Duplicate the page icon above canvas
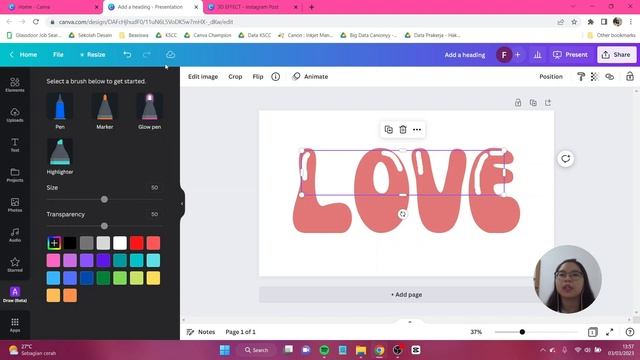640x360 pixels. coord(533,102)
